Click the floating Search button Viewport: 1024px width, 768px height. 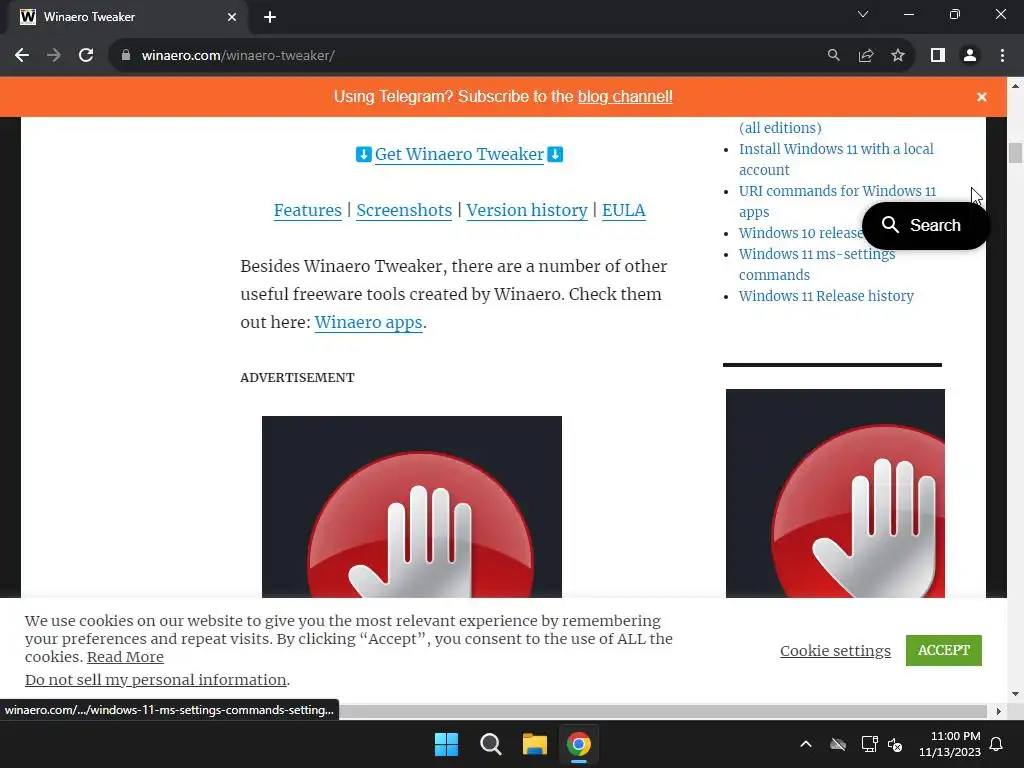pyautogui.click(x=925, y=225)
